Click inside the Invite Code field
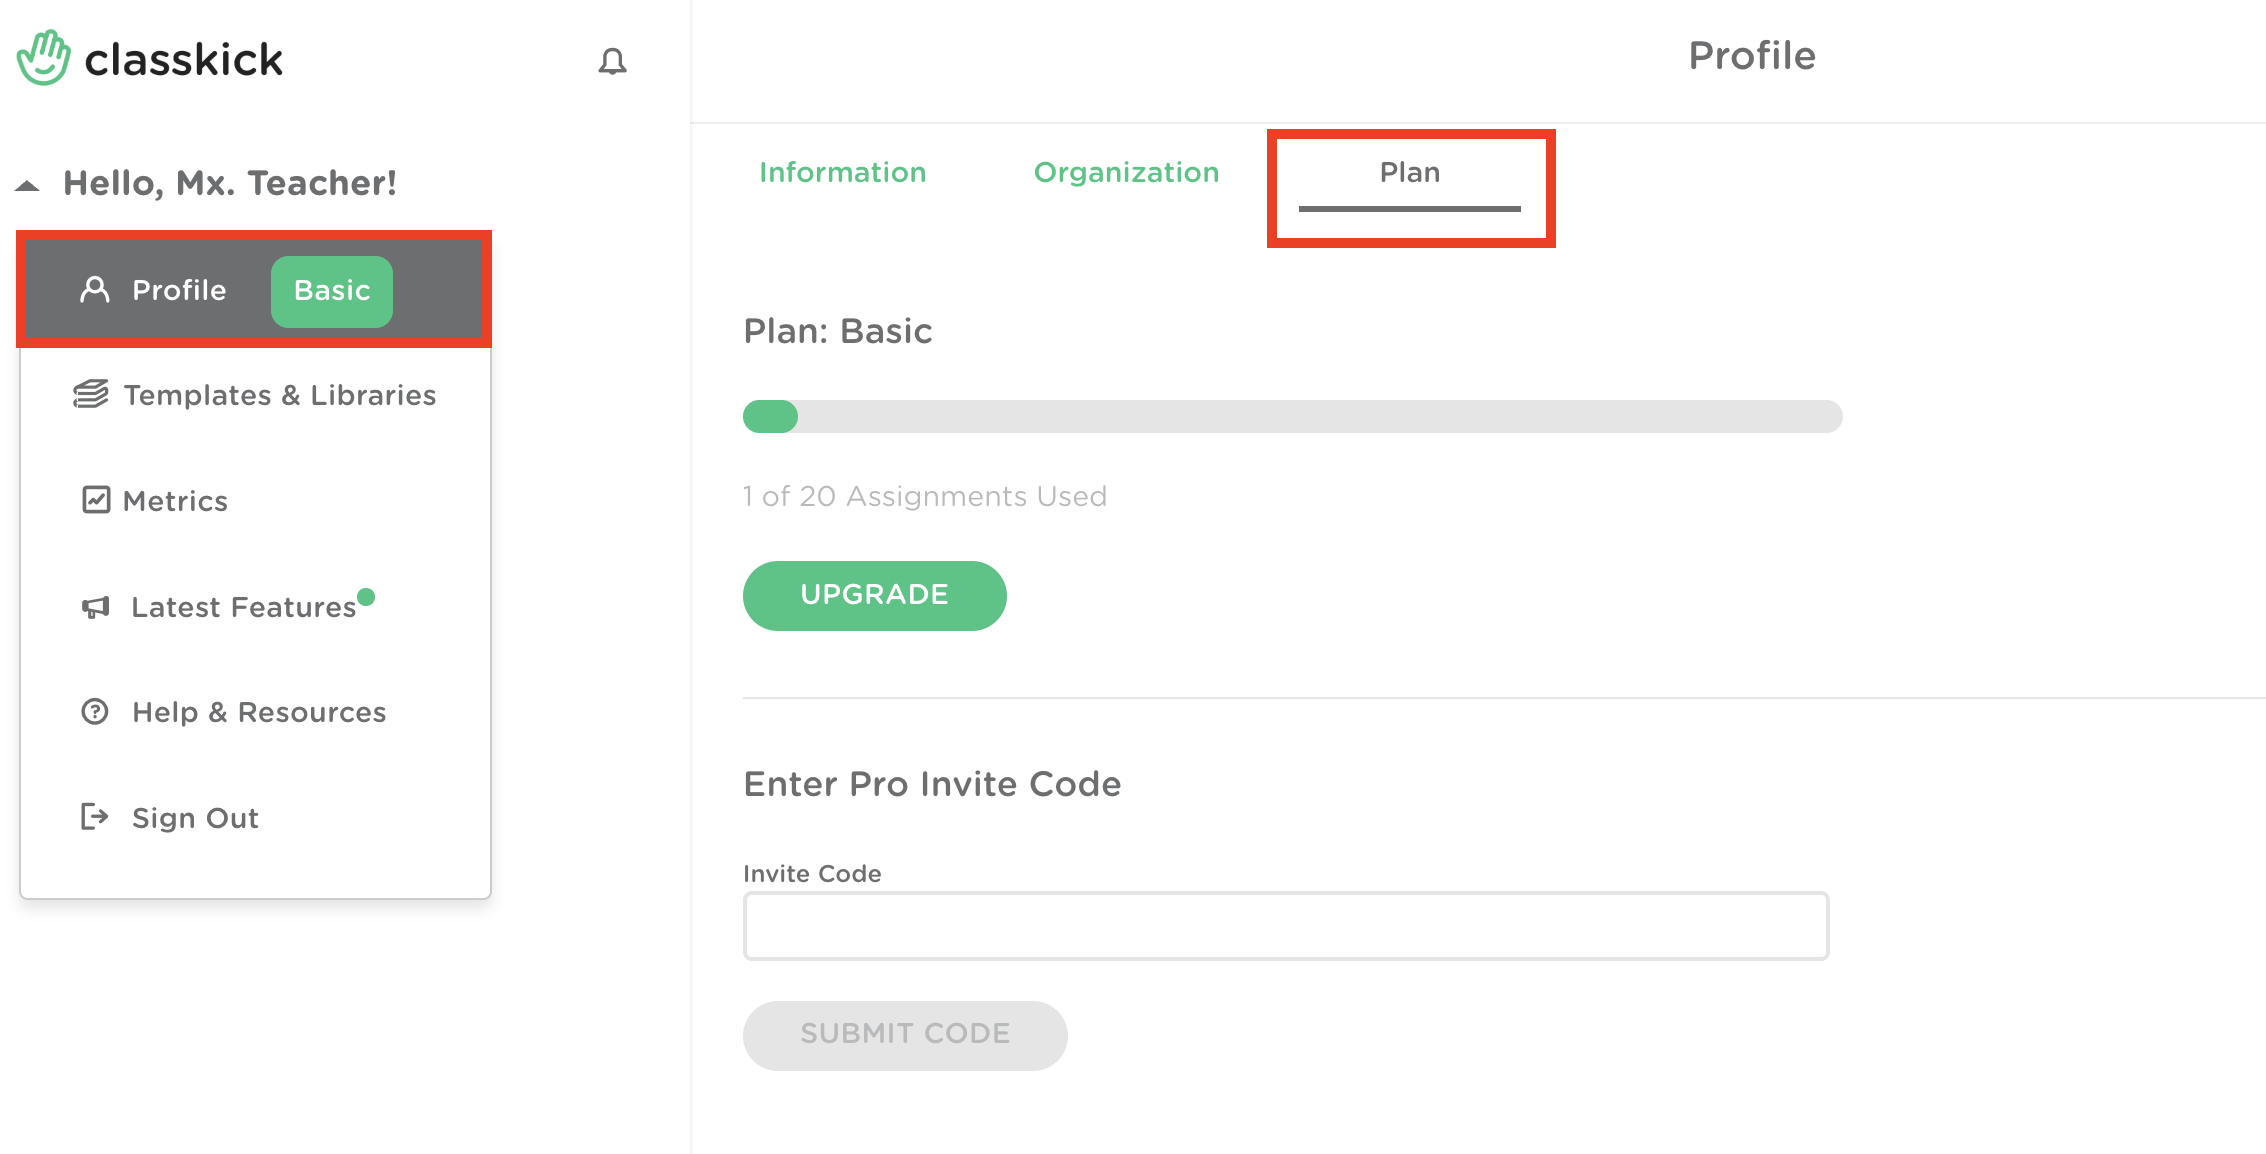The image size is (2266, 1154). coord(1286,926)
